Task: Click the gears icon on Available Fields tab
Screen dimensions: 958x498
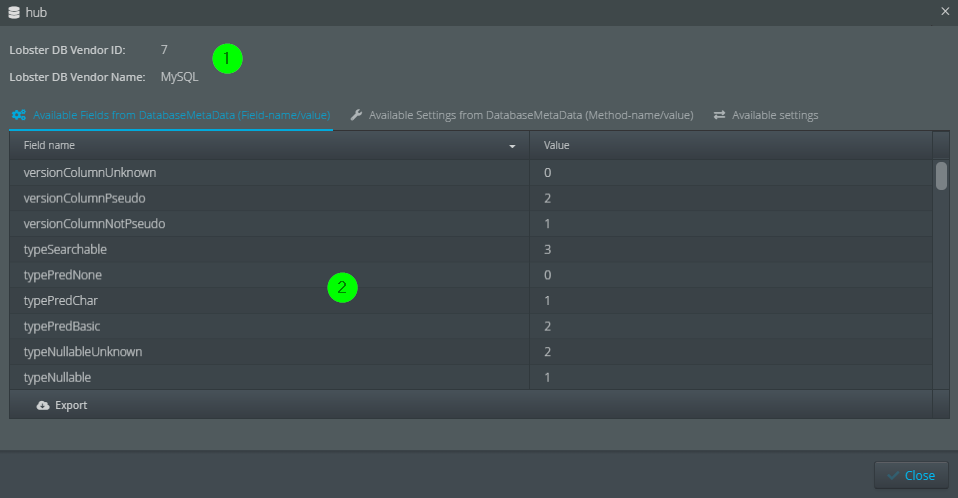Action: tap(18, 115)
